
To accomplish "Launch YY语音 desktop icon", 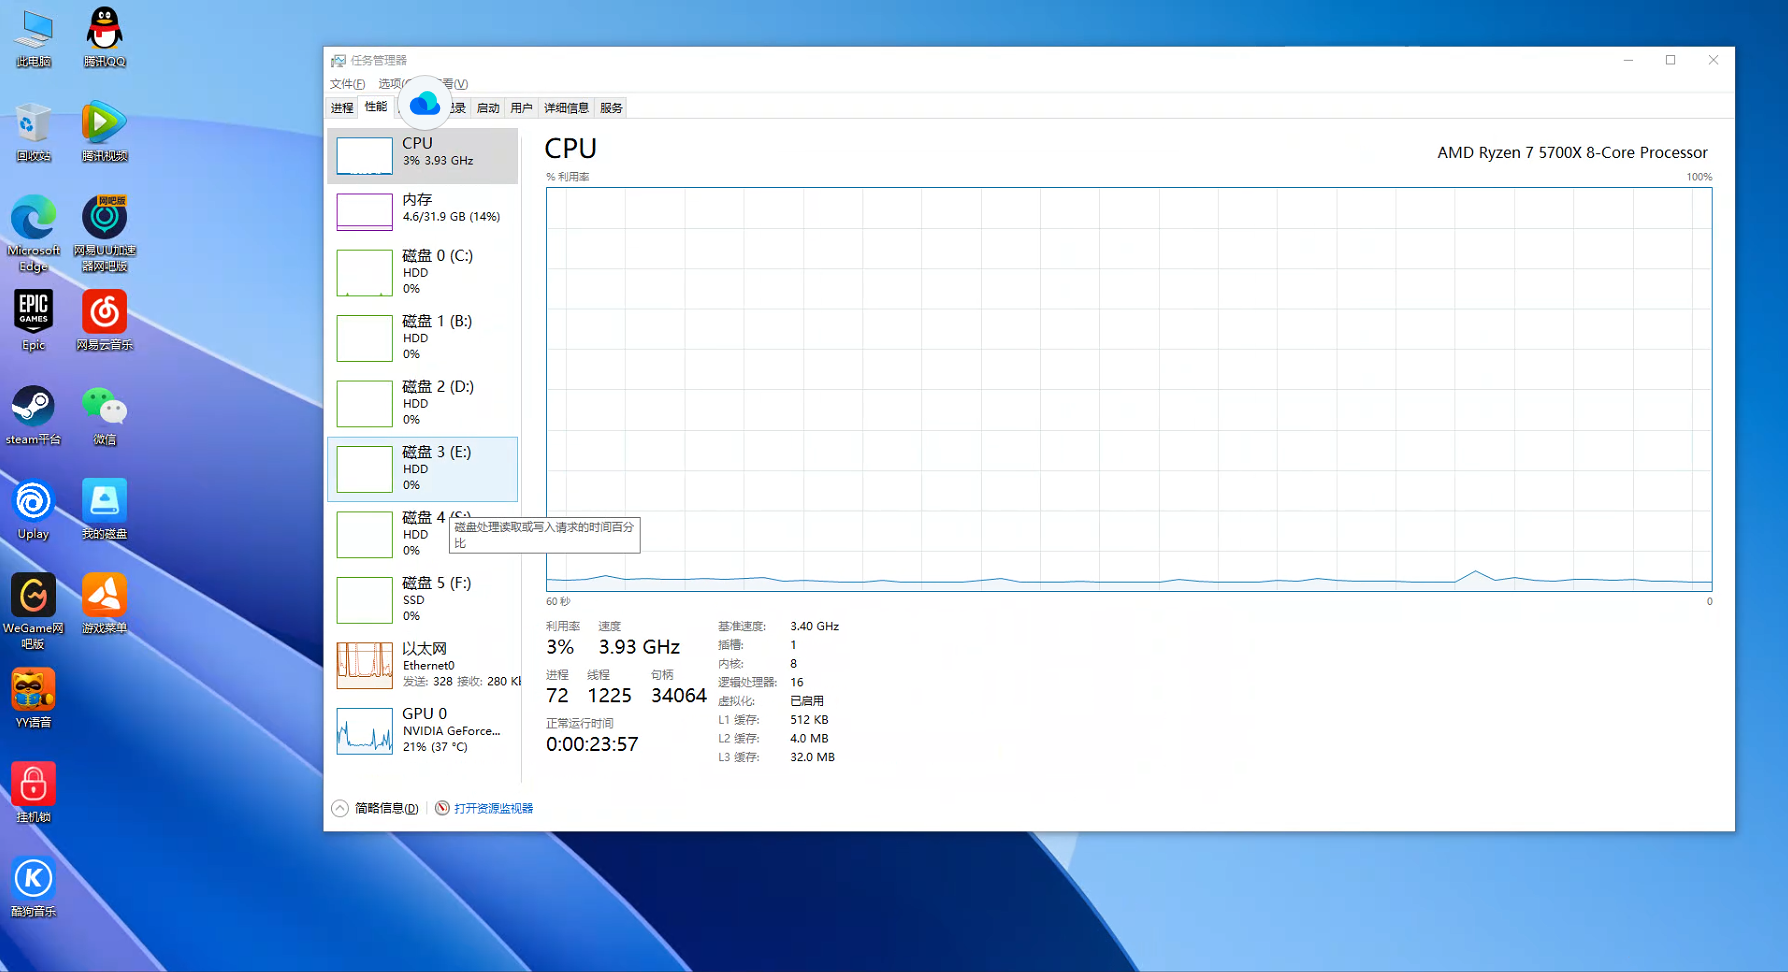I will (x=33, y=698).
